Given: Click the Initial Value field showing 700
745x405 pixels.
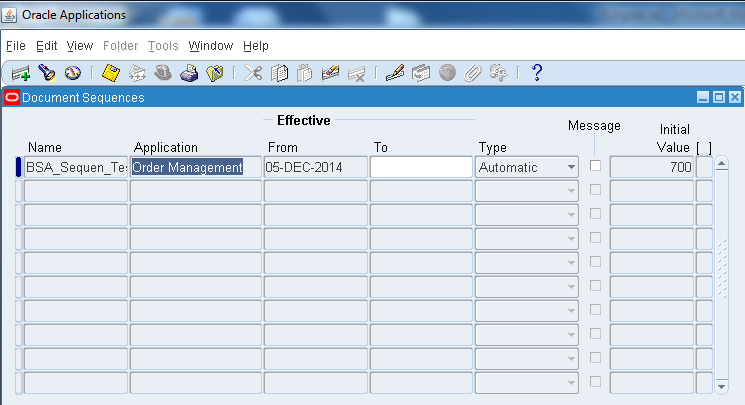Looking at the screenshot, I should [x=651, y=167].
